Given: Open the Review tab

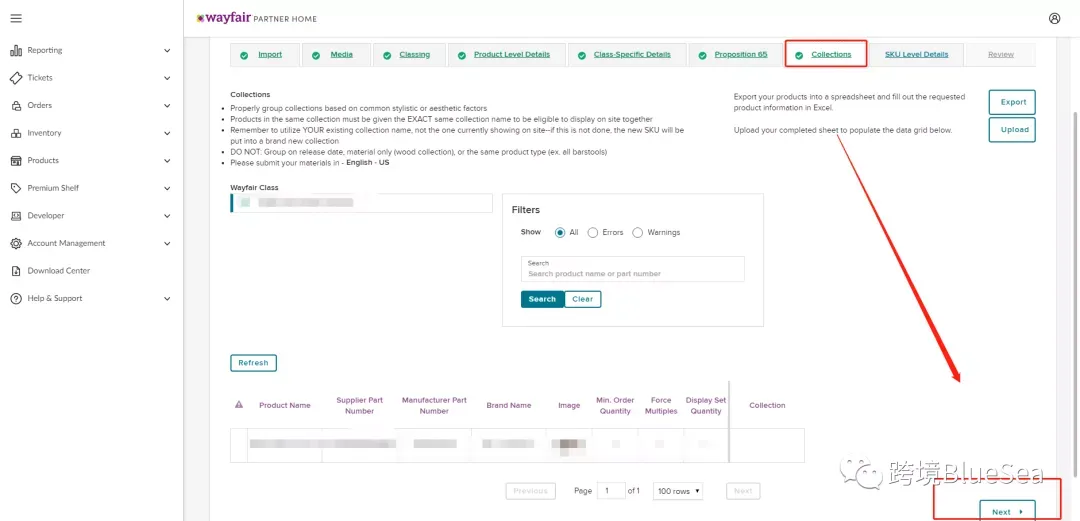Looking at the screenshot, I should click(x=1001, y=54).
